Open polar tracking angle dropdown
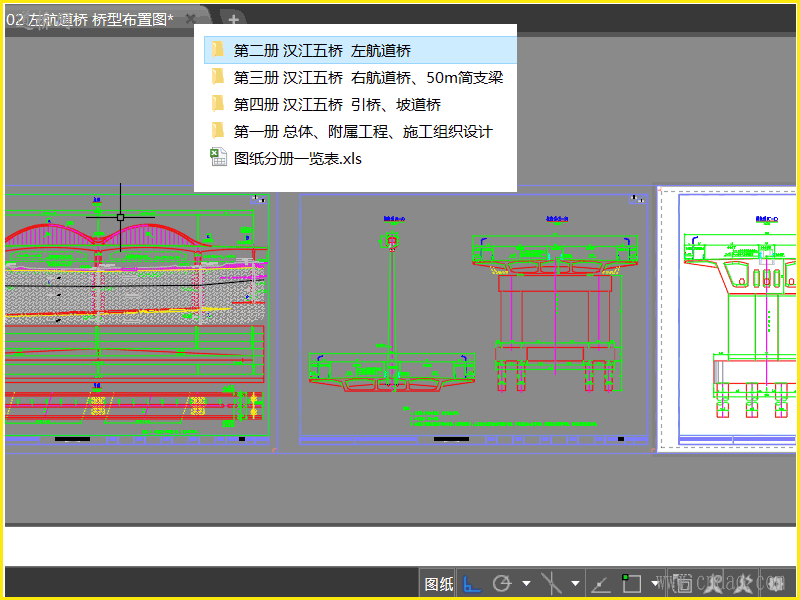 [527, 583]
